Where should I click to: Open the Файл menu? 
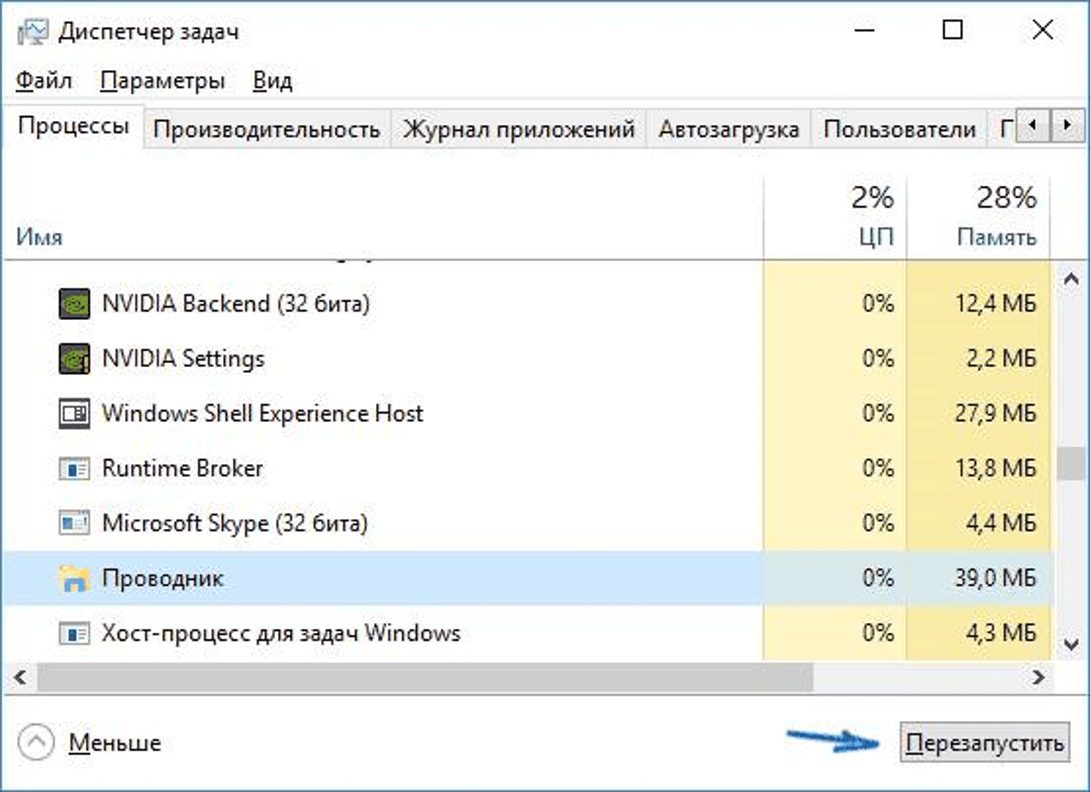(44, 81)
